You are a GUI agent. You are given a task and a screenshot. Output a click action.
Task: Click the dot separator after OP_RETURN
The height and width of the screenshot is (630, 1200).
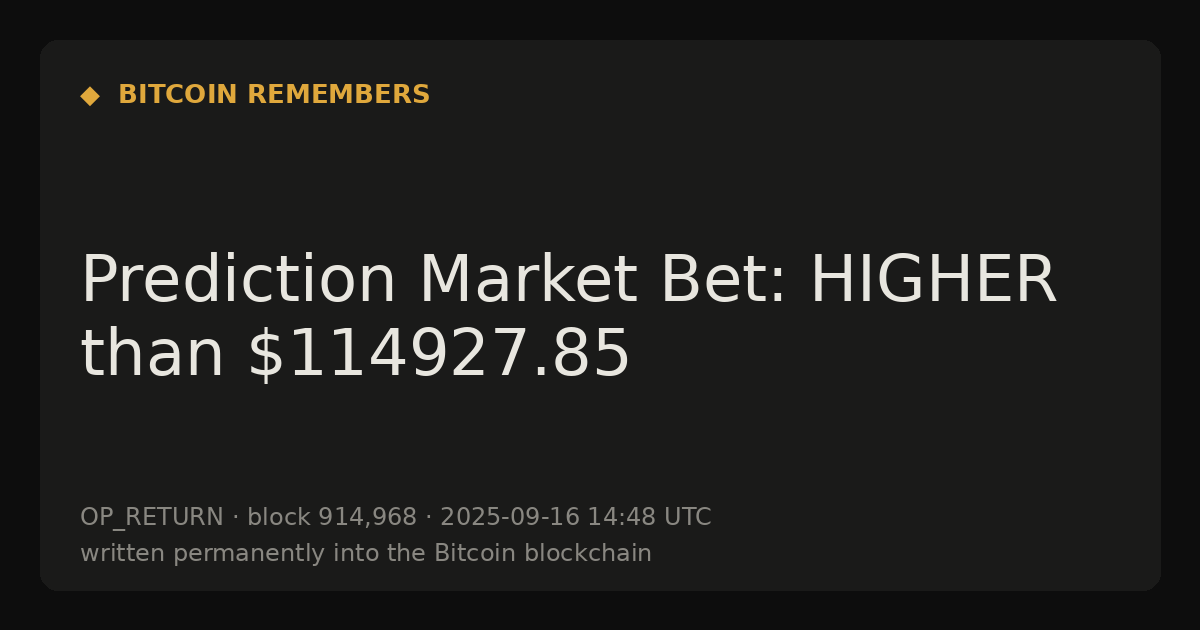click(x=236, y=518)
